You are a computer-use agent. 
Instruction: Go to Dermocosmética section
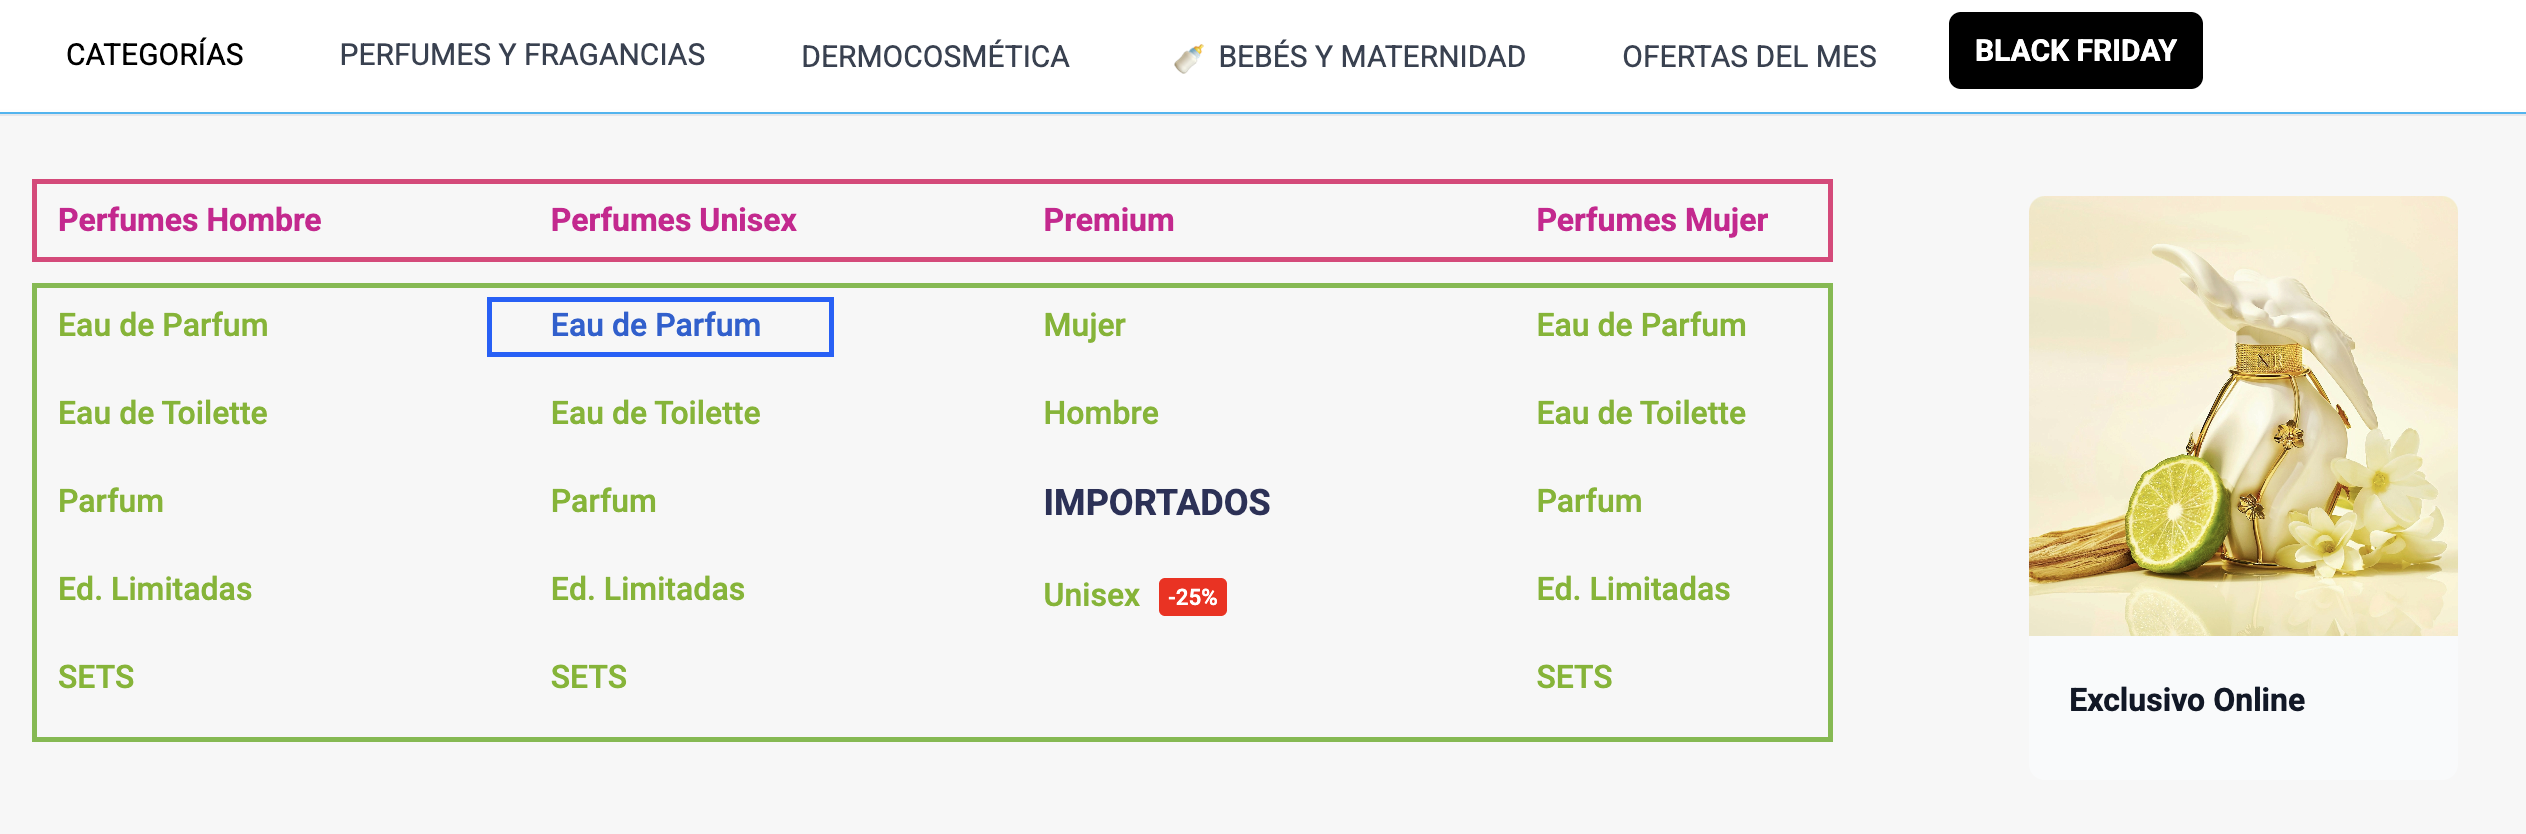[935, 57]
